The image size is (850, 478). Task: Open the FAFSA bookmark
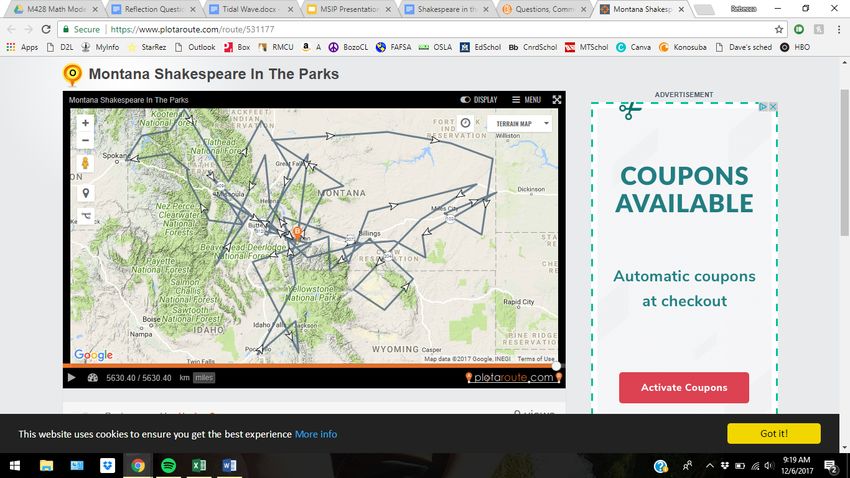pos(394,47)
